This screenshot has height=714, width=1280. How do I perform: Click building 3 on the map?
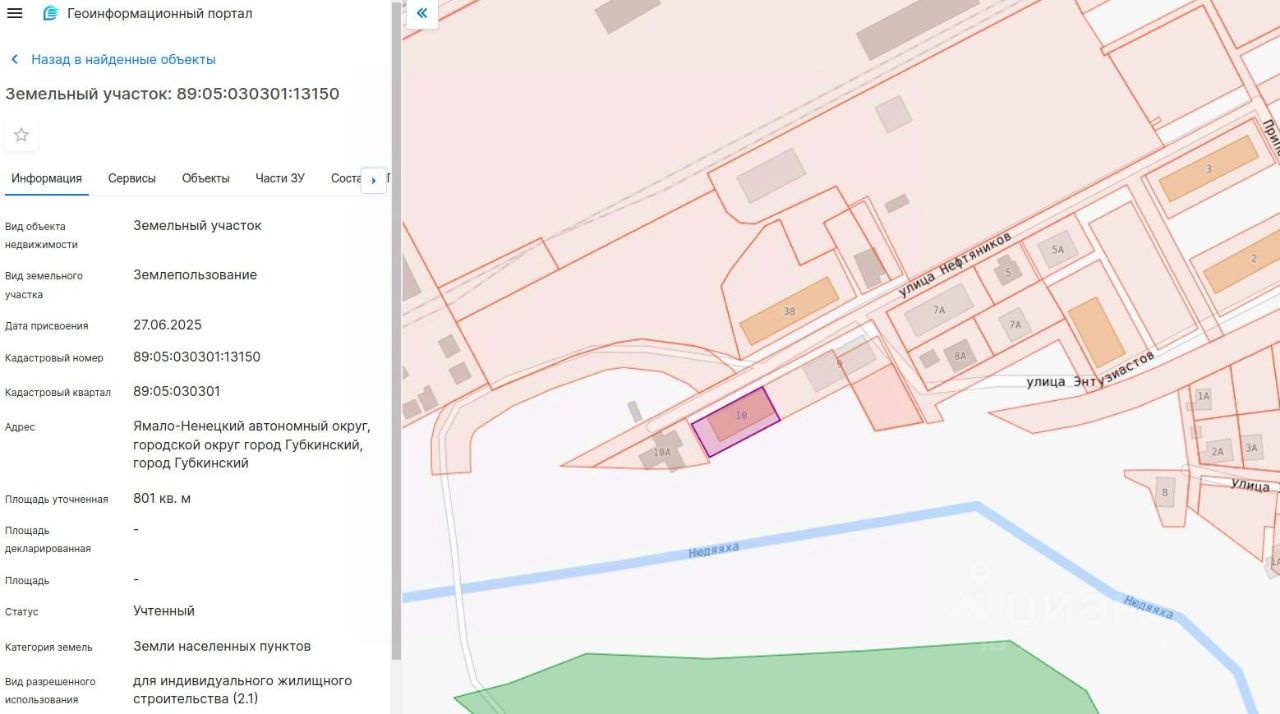pos(1208,169)
